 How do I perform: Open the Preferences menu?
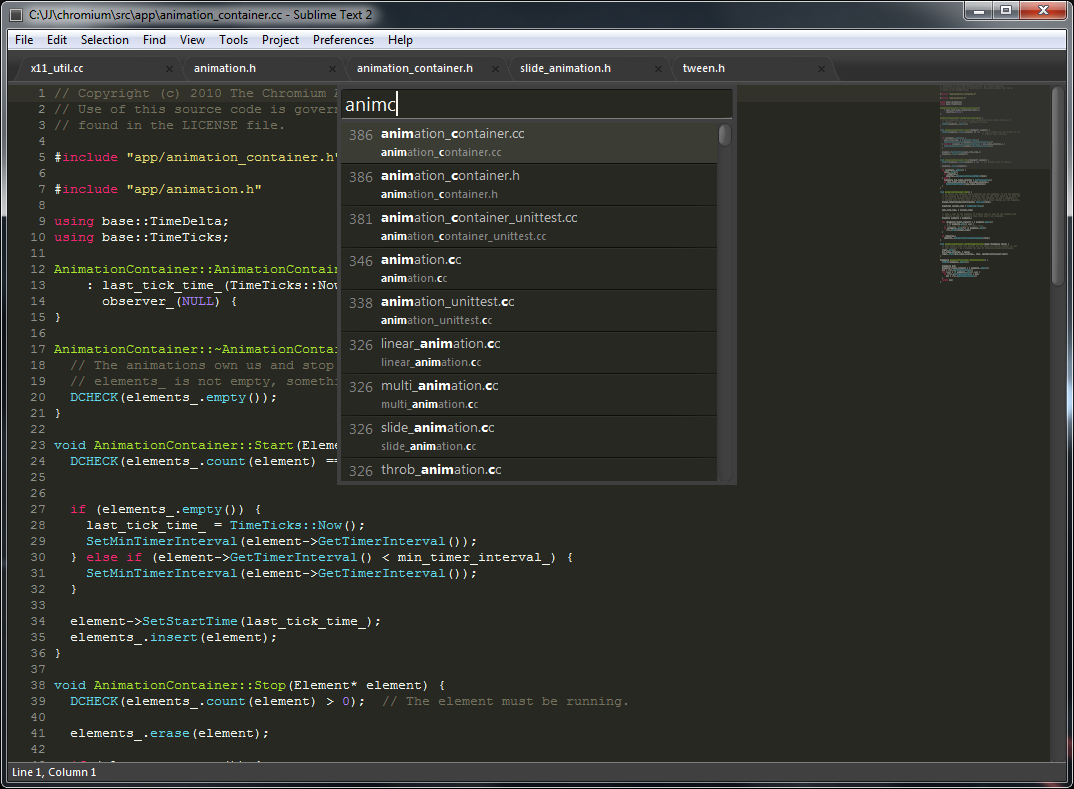click(x=343, y=40)
